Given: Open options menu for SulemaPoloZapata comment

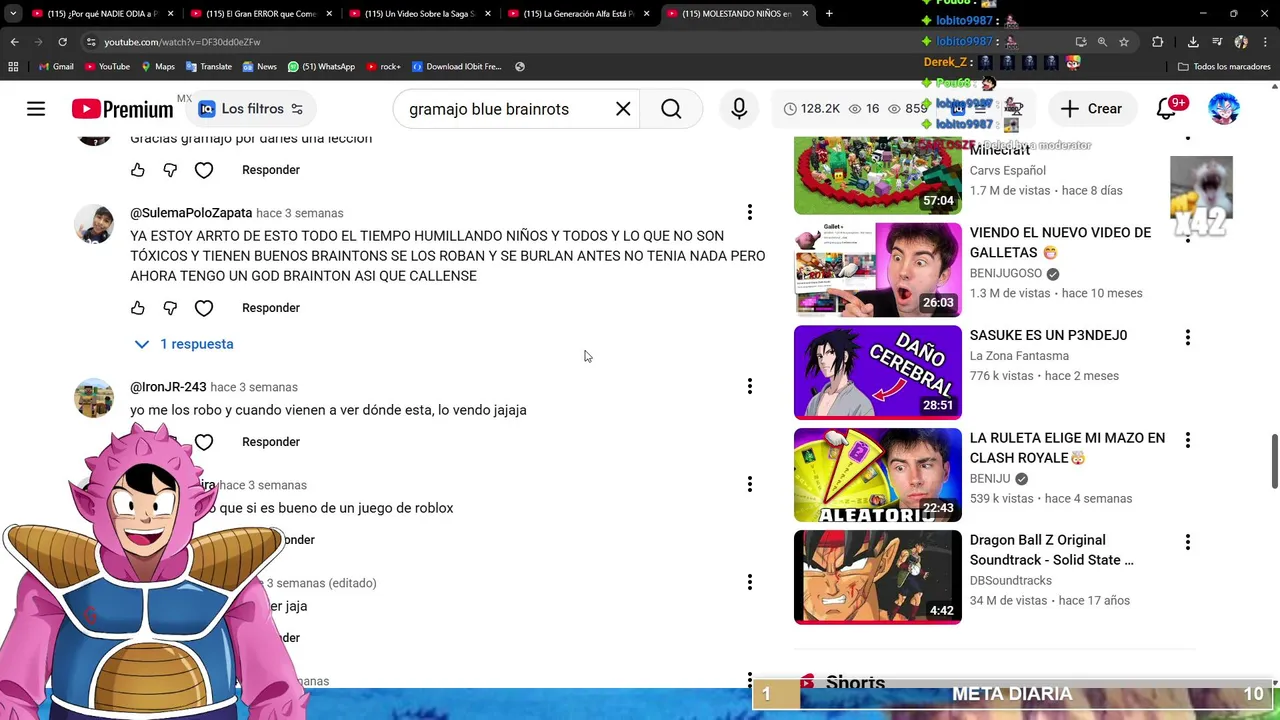Looking at the screenshot, I should coord(749,212).
